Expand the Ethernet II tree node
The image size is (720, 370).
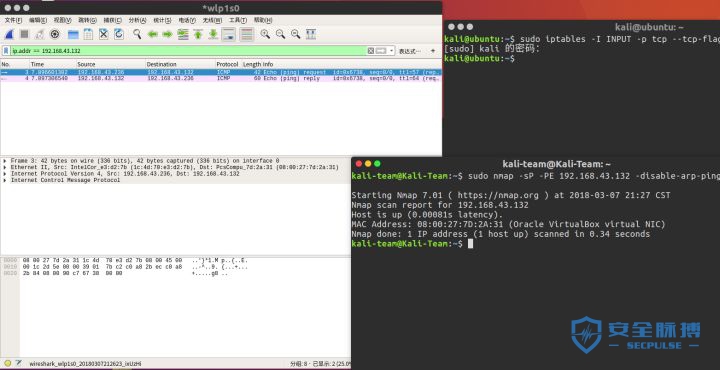tap(5, 168)
